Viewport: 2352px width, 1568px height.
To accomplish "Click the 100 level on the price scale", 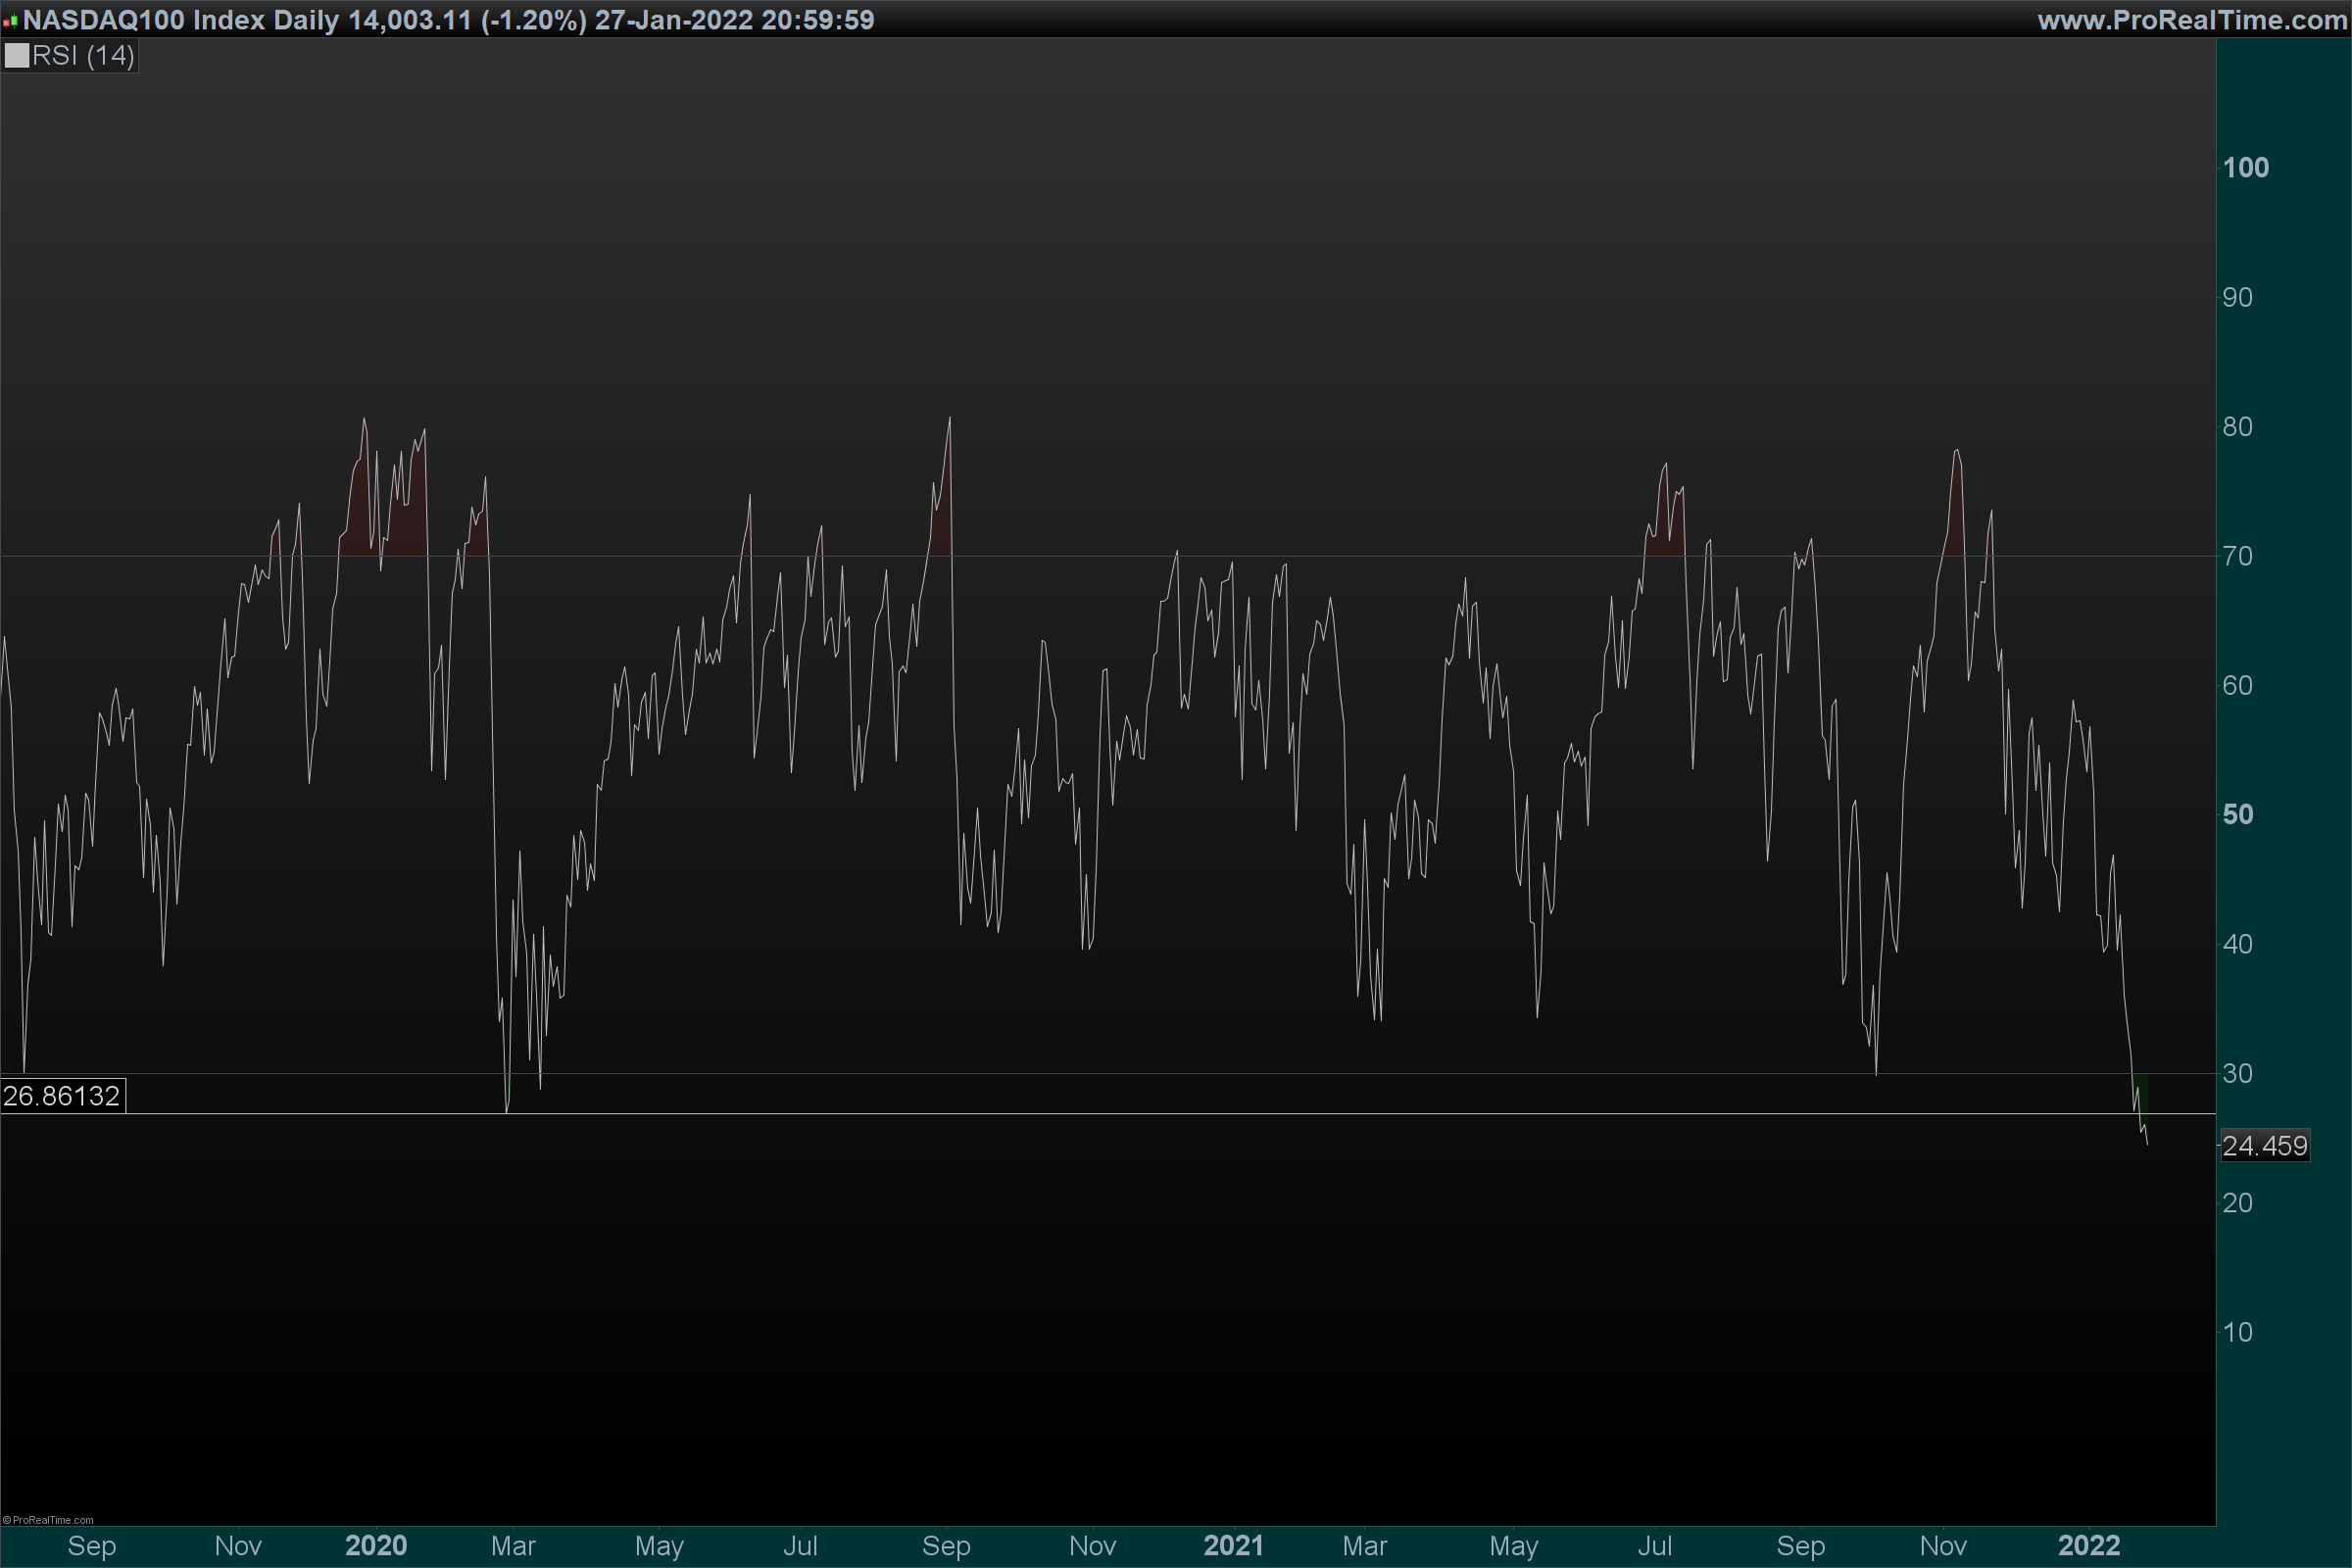I will 2245,168.
